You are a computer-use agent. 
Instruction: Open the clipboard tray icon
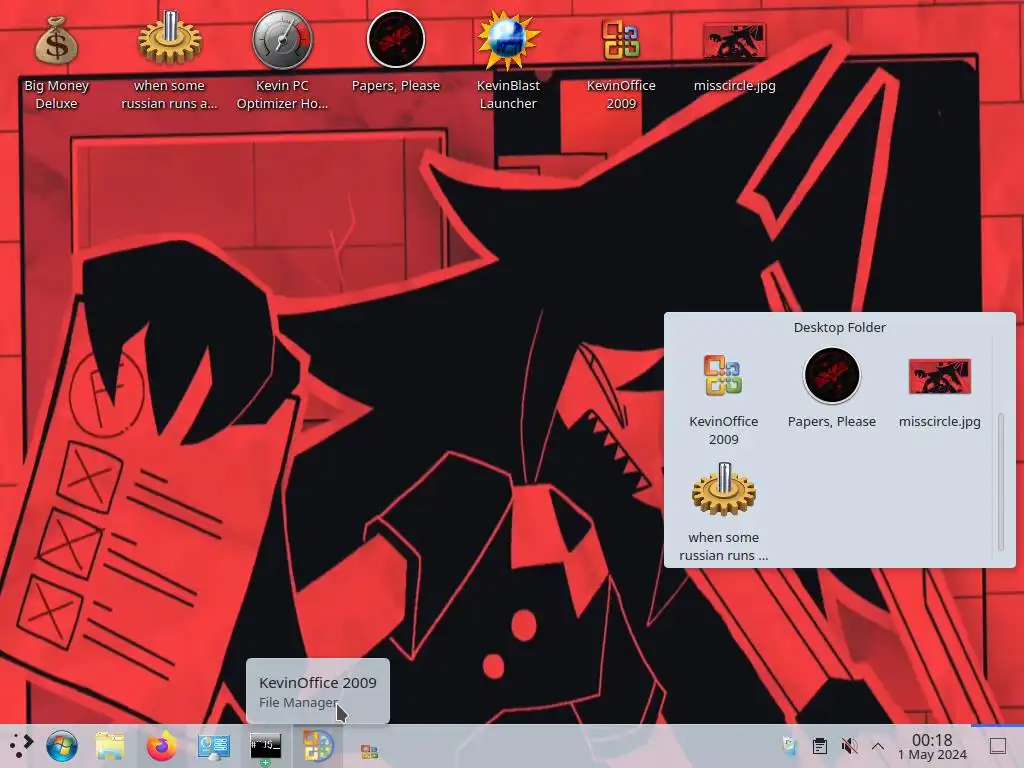coord(820,746)
